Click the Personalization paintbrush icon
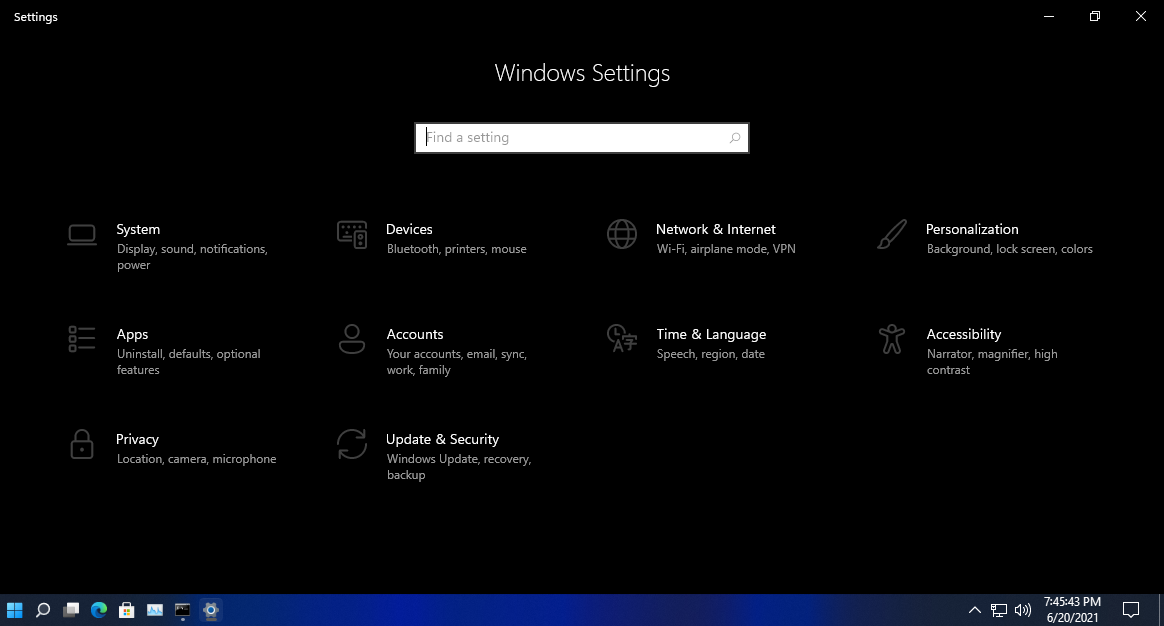The image size is (1164, 626). pos(892,234)
